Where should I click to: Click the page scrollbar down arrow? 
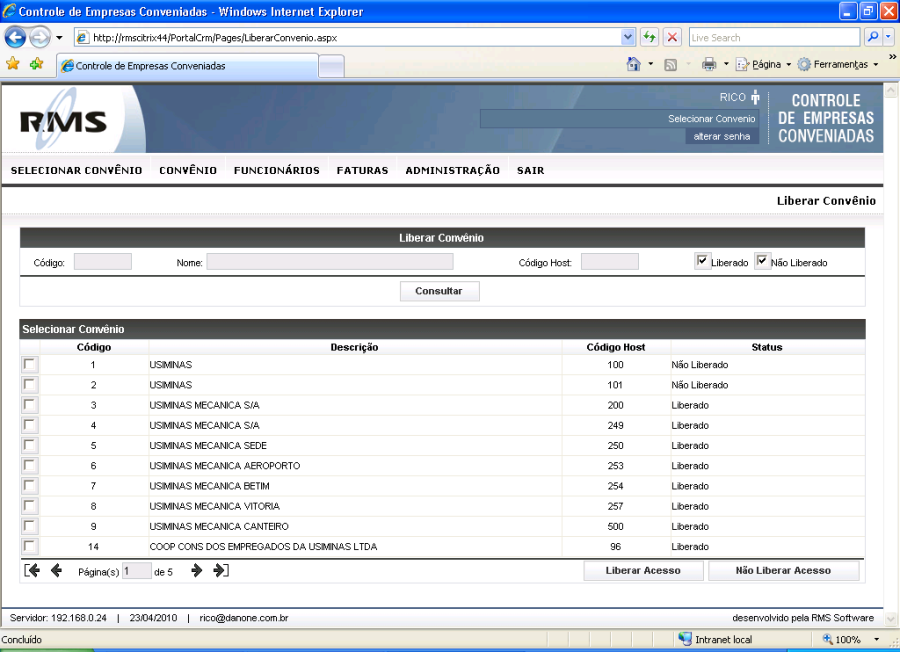[890, 619]
